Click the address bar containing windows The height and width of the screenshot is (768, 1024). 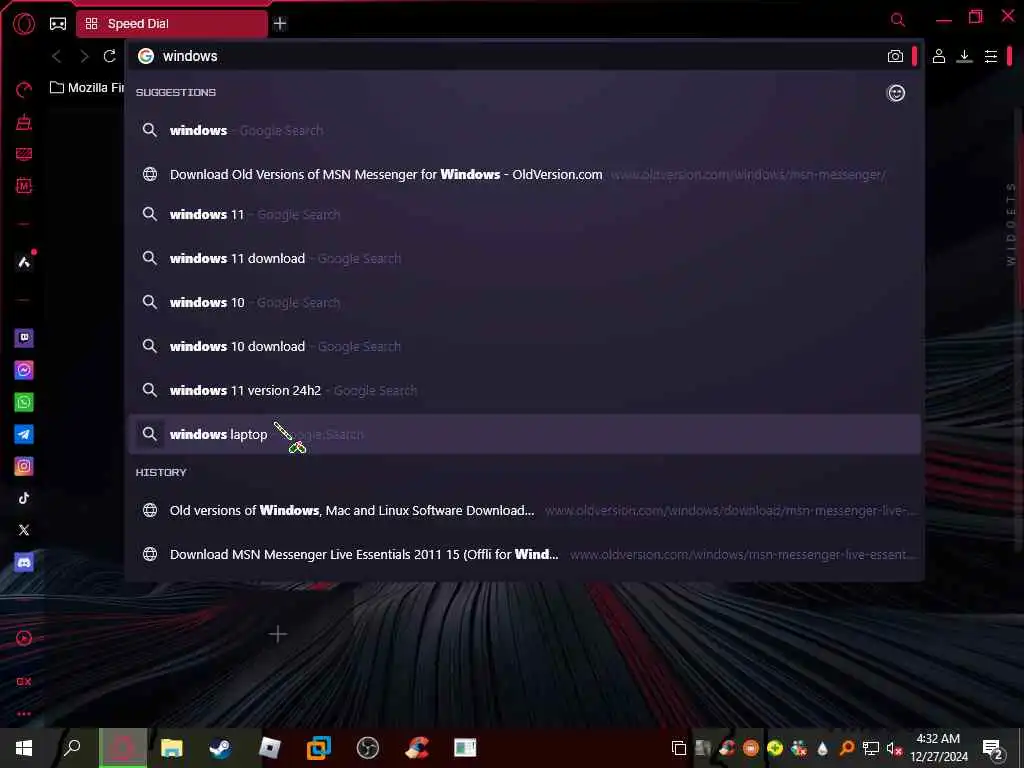point(509,56)
